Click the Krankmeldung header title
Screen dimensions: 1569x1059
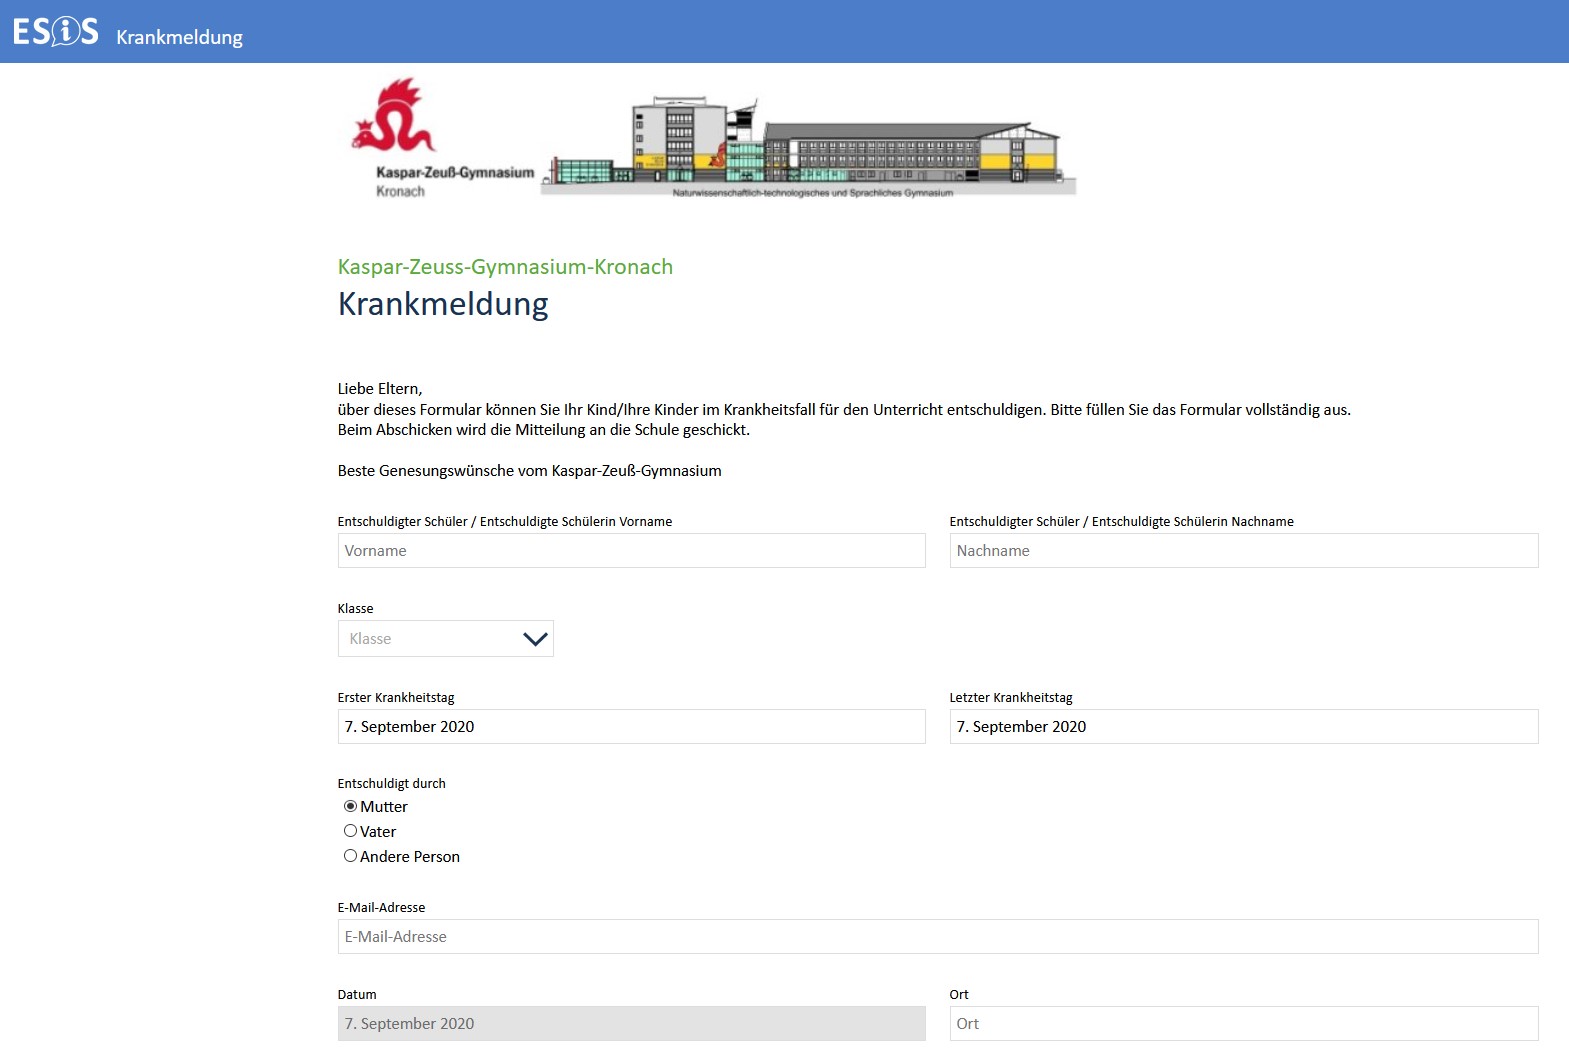tap(179, 37)
